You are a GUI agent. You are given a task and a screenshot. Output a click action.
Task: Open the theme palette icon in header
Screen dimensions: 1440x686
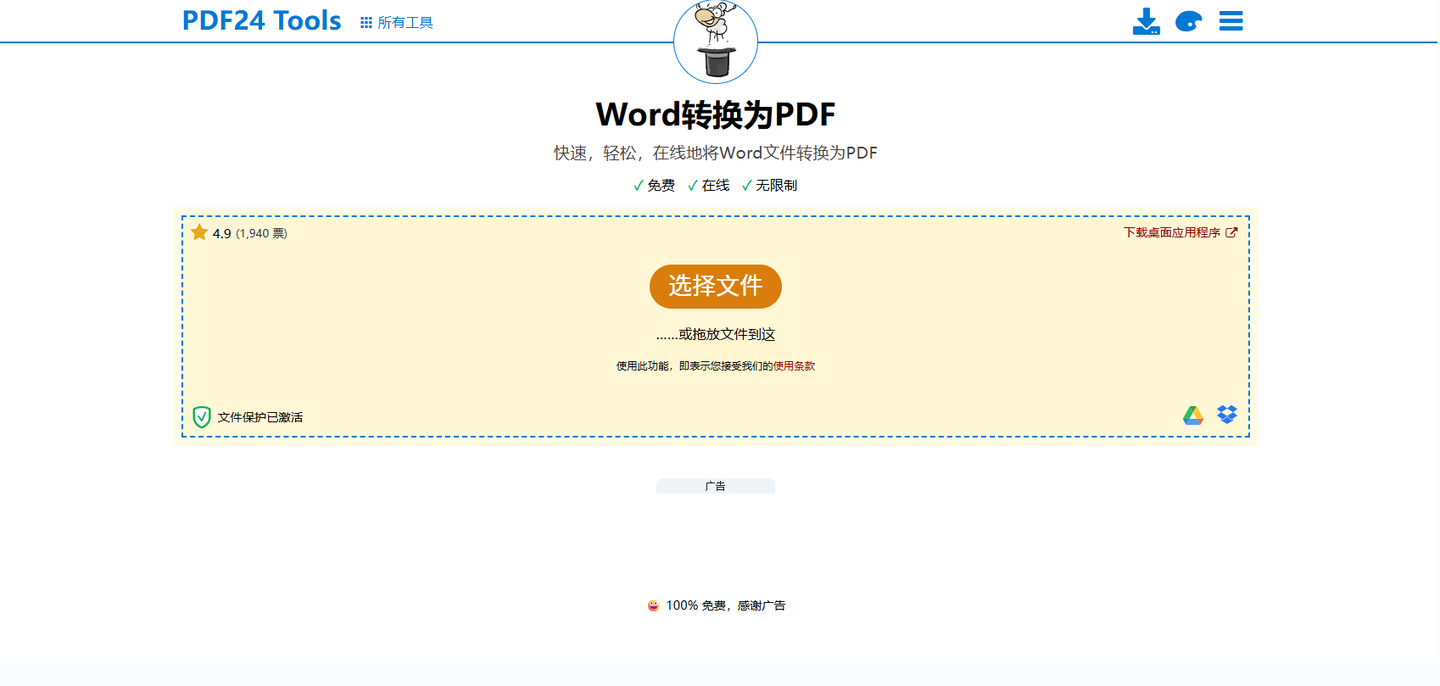point(1188,21)
